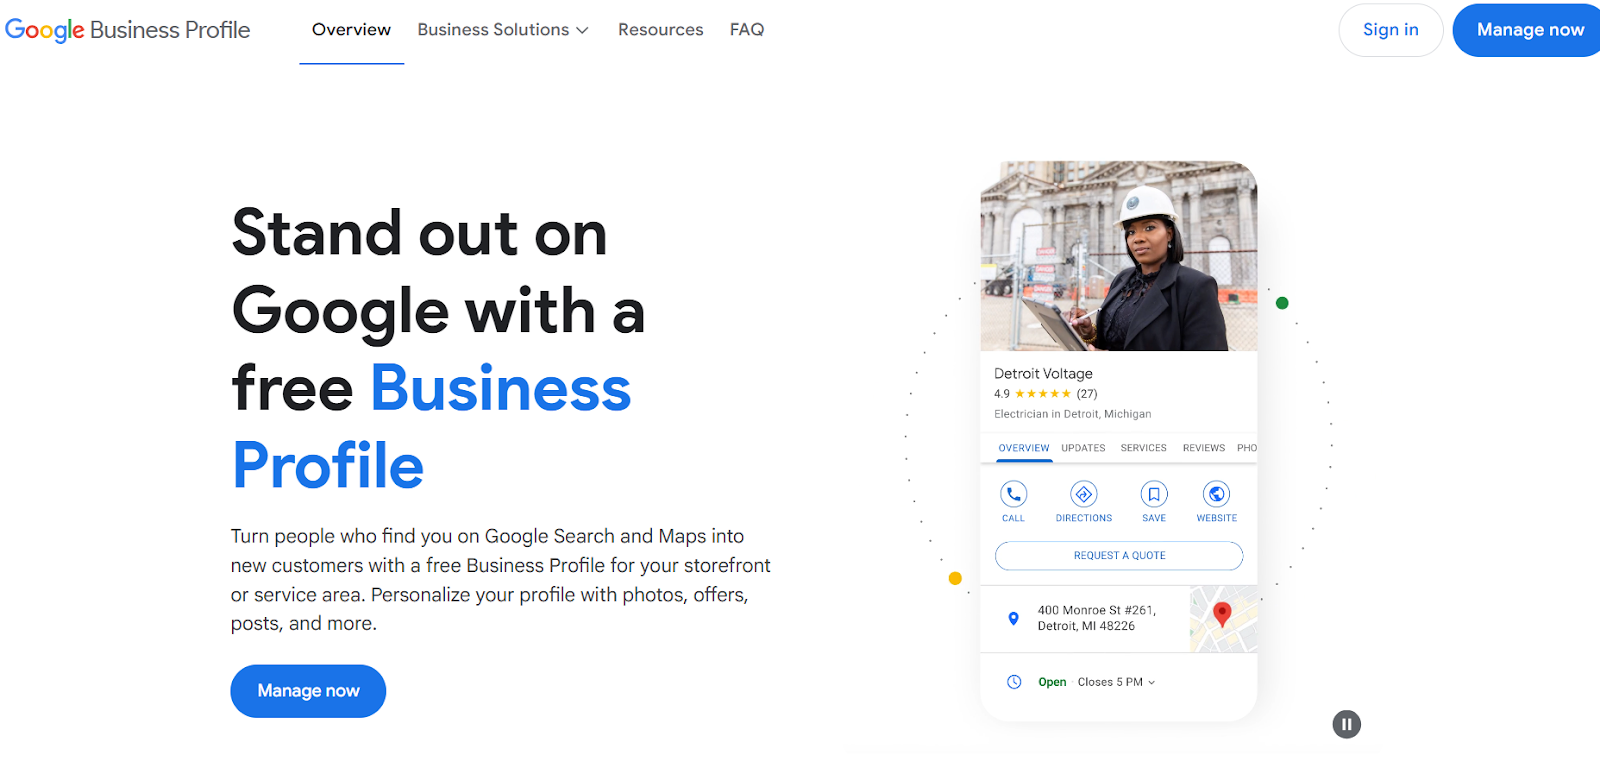This screenshot has height=774, width=1600.
Task: Pause the hero animation
Action: tap(1347, 724)
